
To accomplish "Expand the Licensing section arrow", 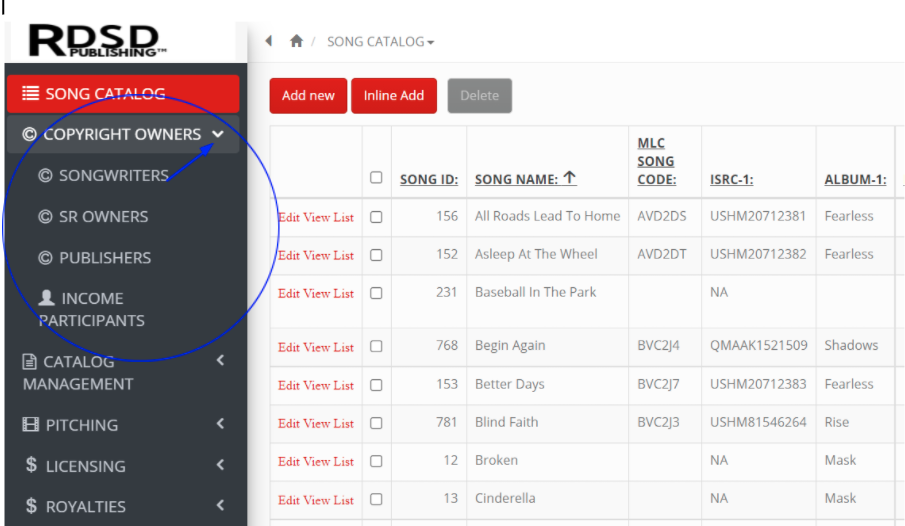I will click(x=220, y=465).
